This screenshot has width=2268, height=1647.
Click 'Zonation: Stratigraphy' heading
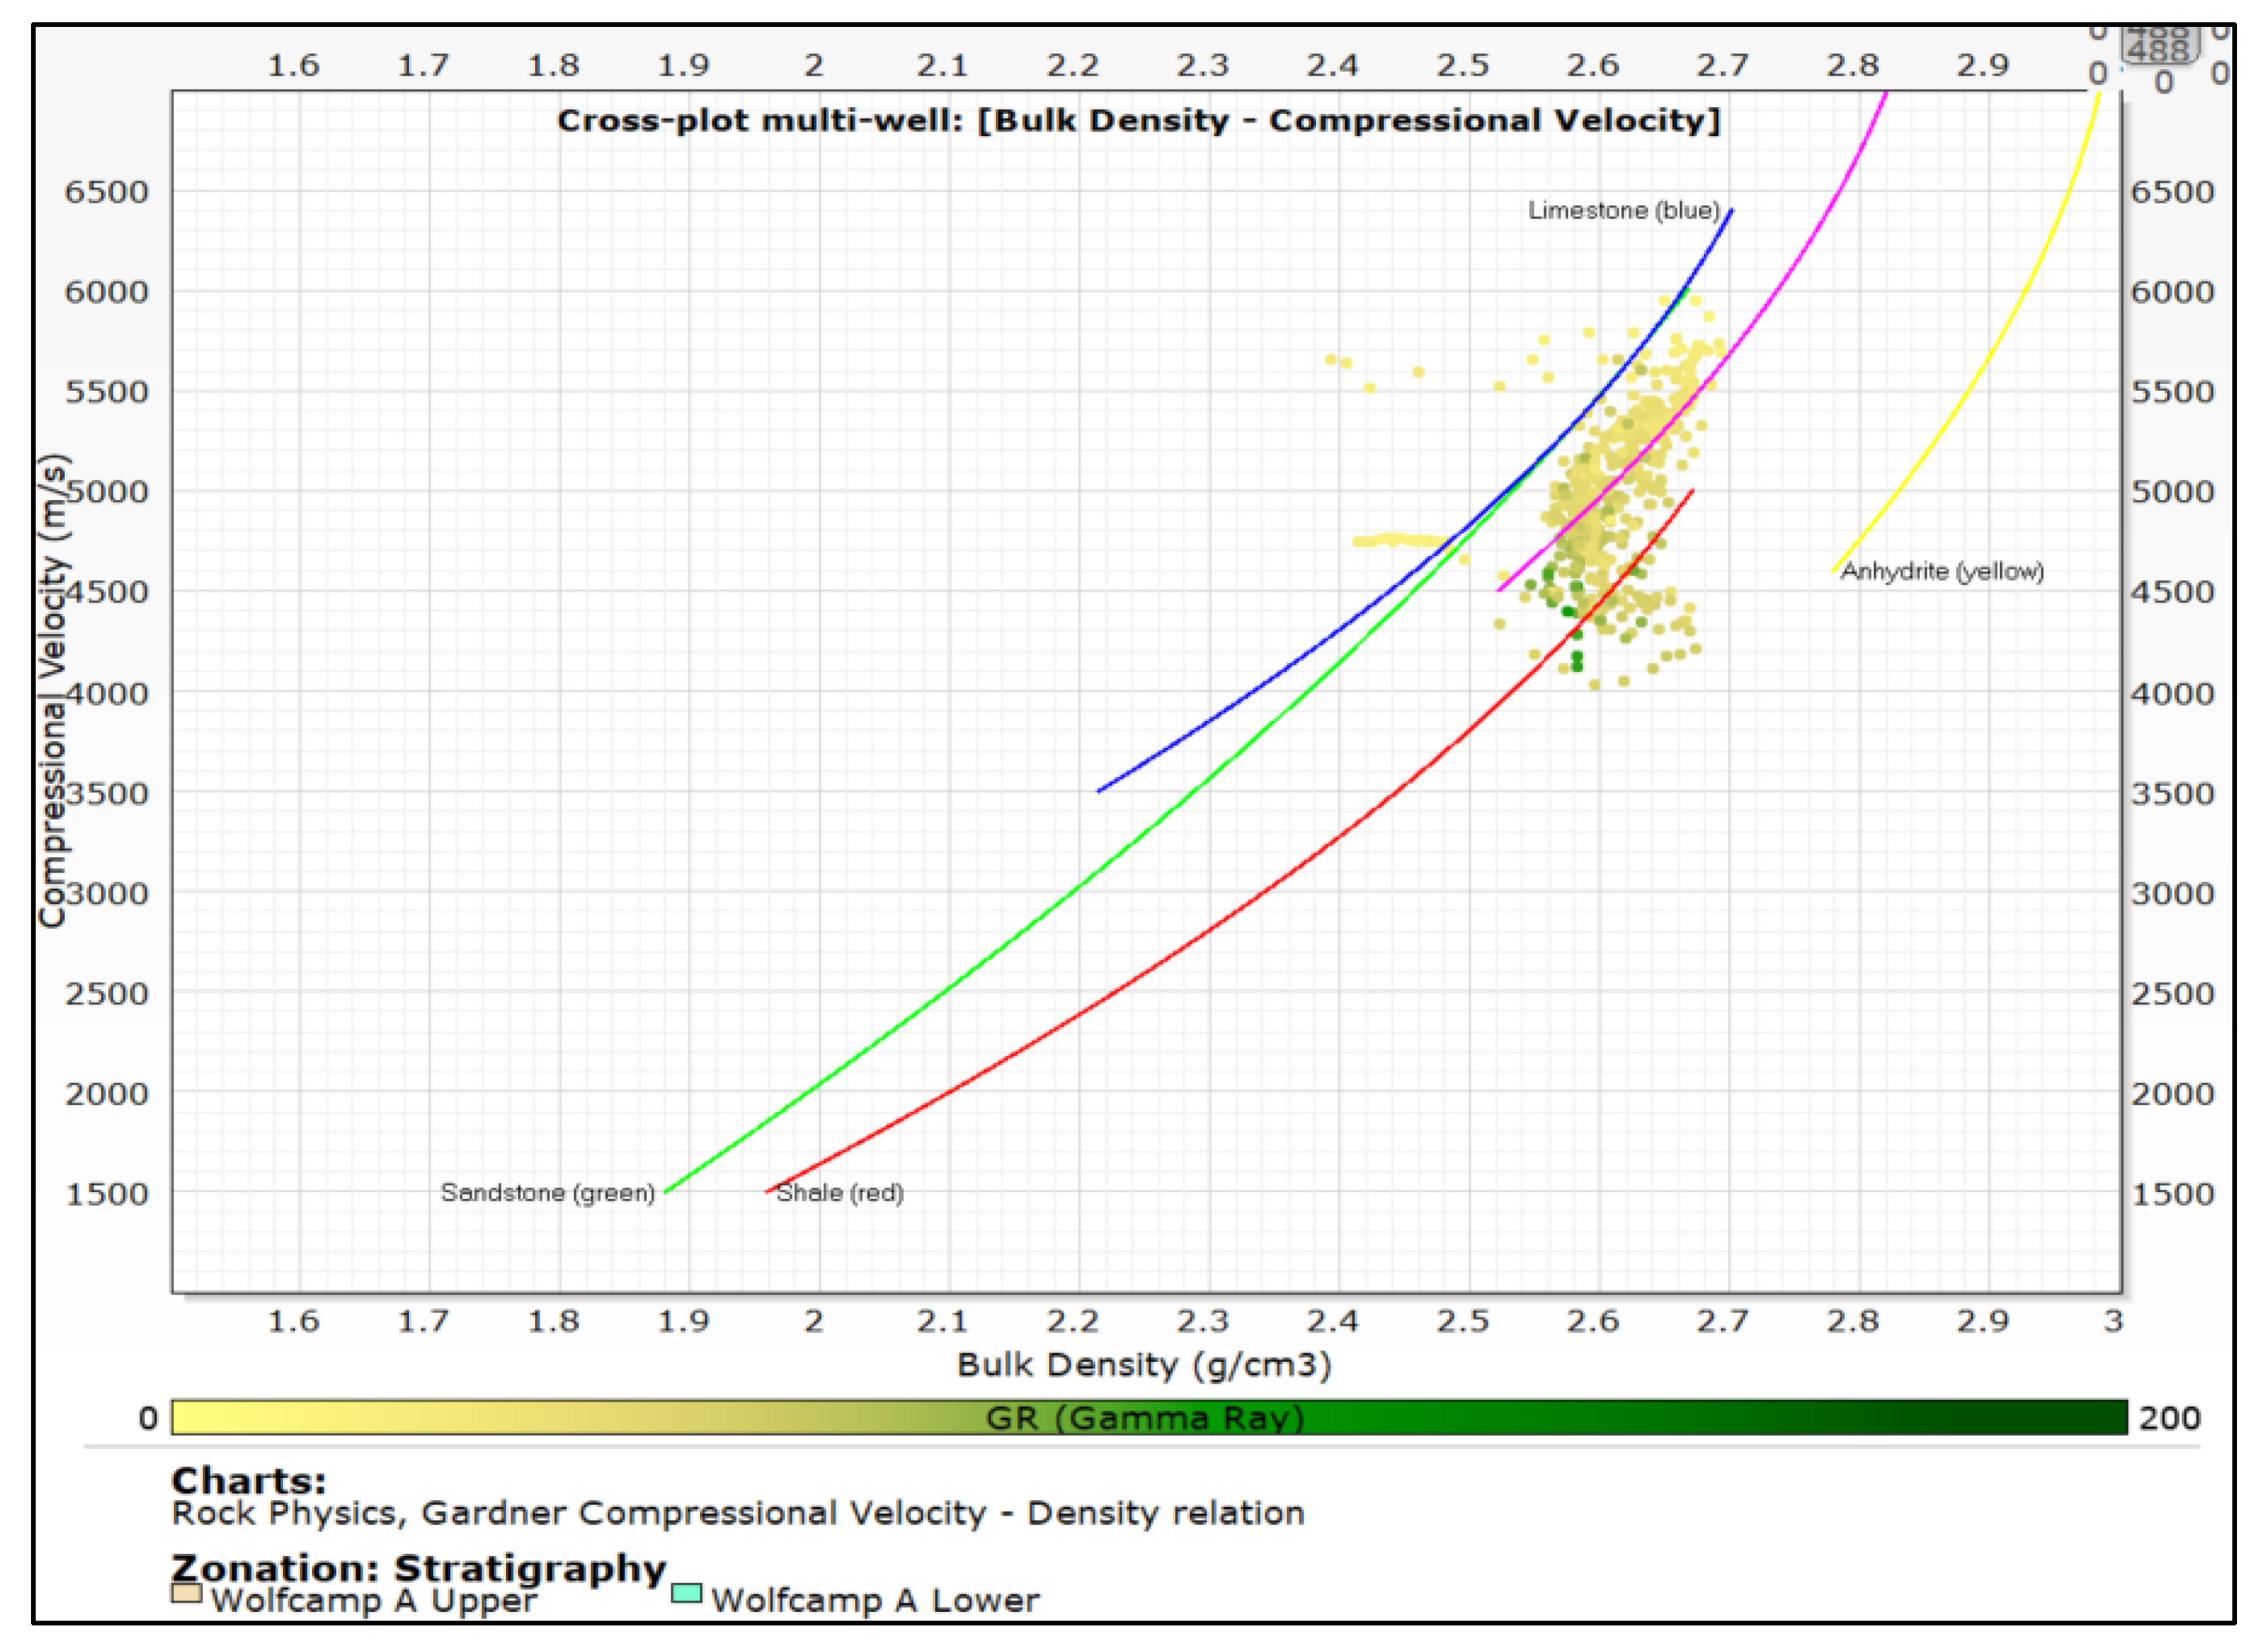(x=418, y=1567)
